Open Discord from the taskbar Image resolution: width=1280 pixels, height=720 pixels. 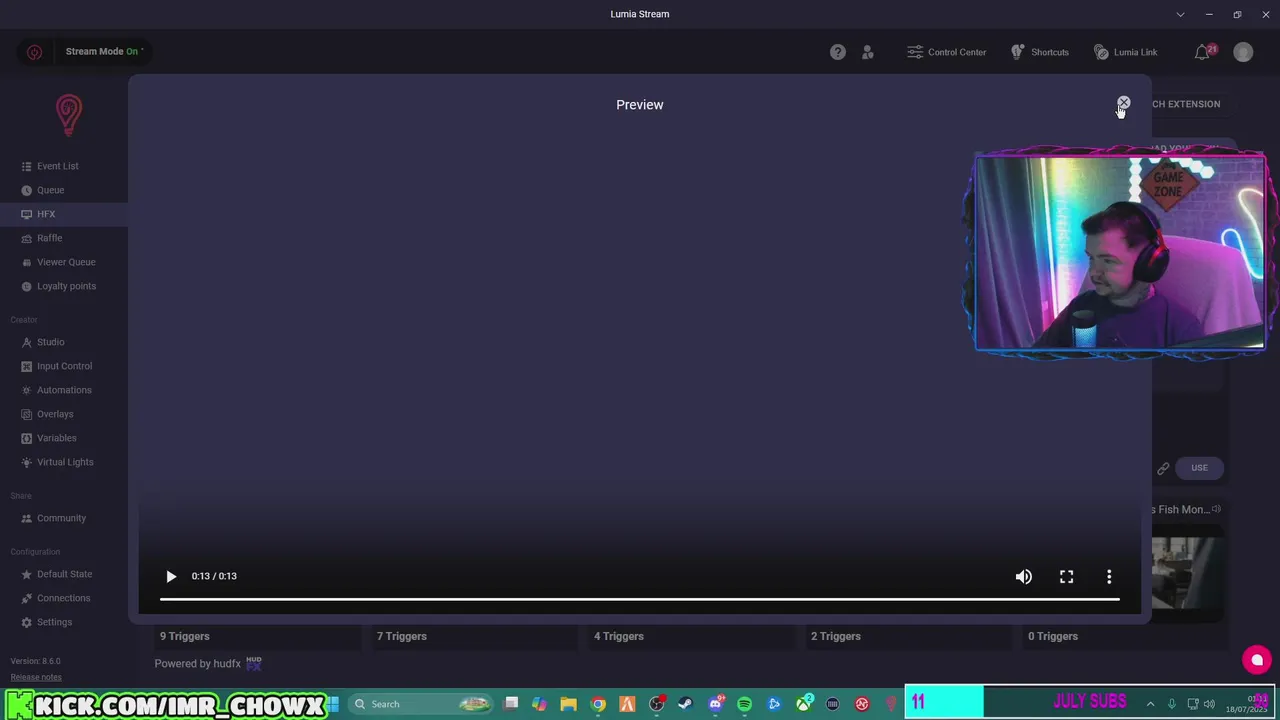point(715,704)
